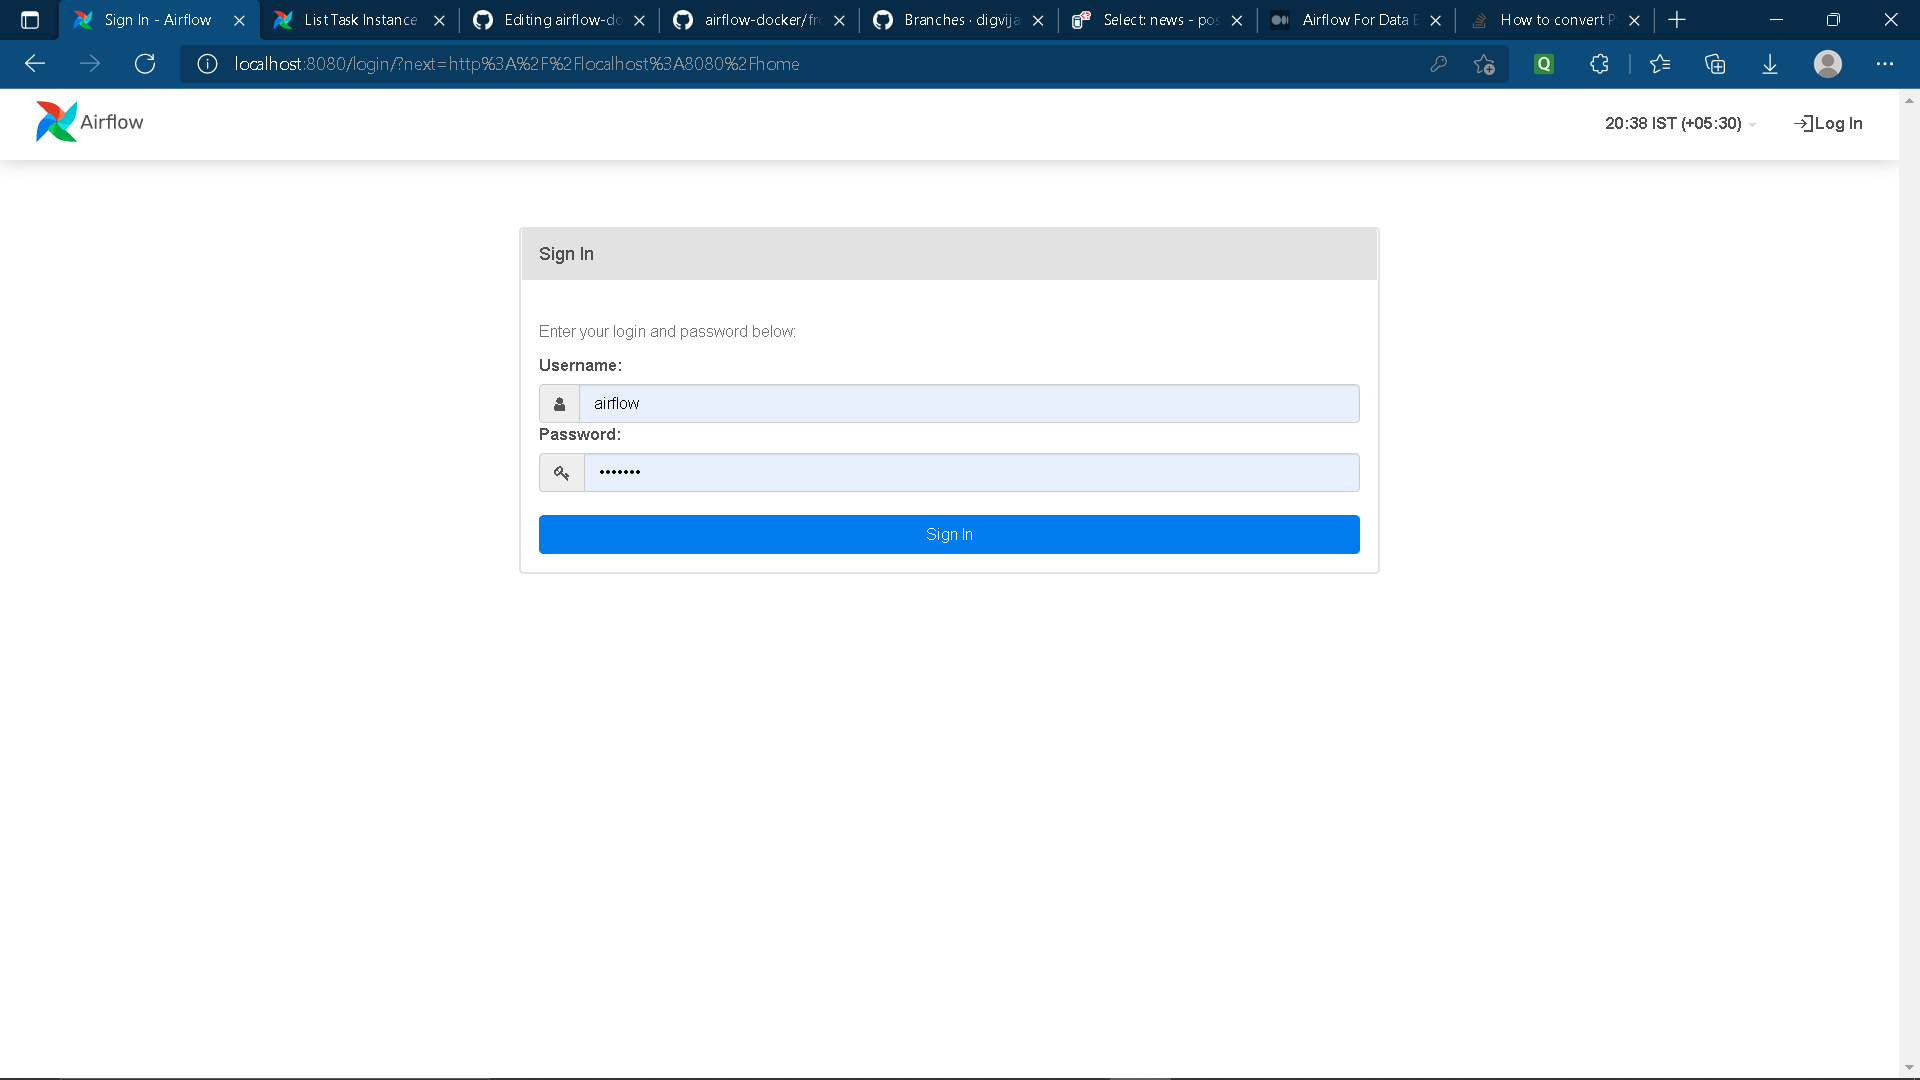Open the saved passwords key icon
The image size is (1920, 1080).
click(1440, 63)
